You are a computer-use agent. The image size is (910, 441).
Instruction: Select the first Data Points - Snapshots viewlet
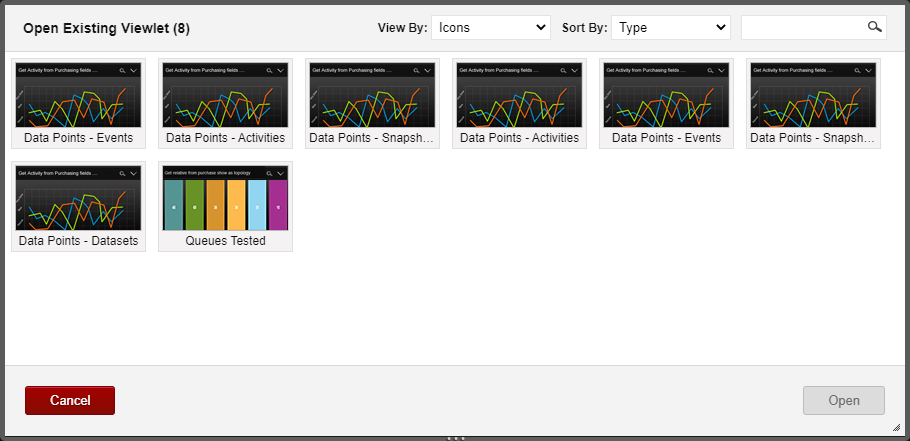tap(372, 103)
